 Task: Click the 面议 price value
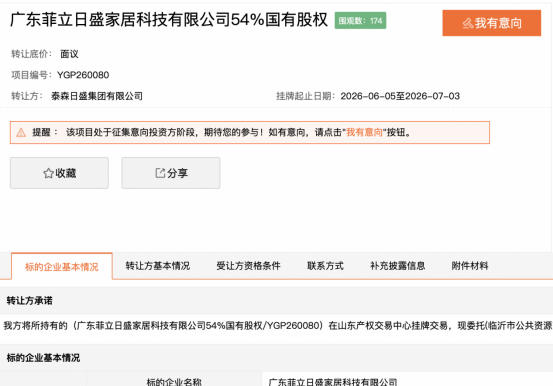(x=69, y=54)
